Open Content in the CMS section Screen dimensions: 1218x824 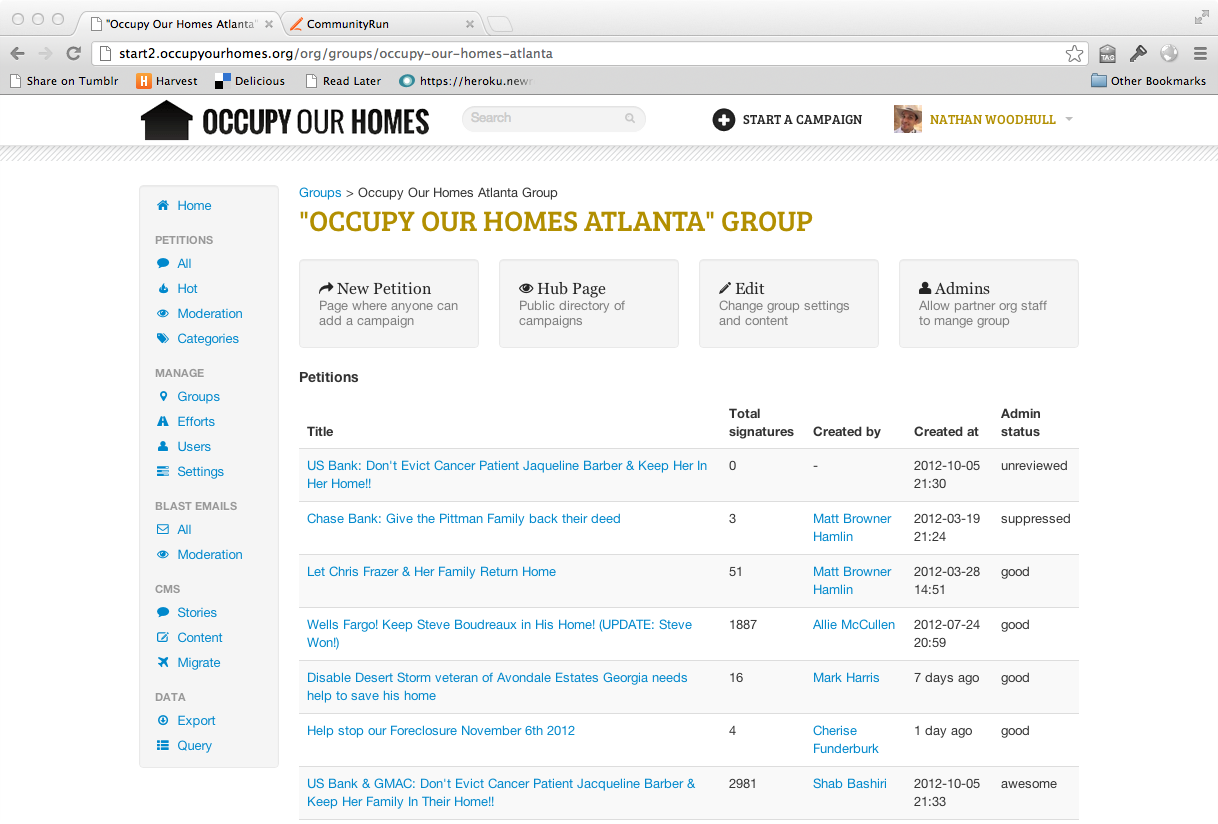tap(200, 638)
